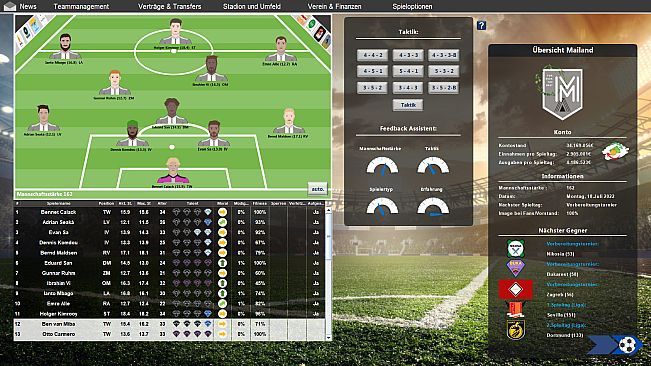This screenshot has height=366, width=651.
Task: Click the Mannschaftsstärke feedback gauge
Action: 382,165
